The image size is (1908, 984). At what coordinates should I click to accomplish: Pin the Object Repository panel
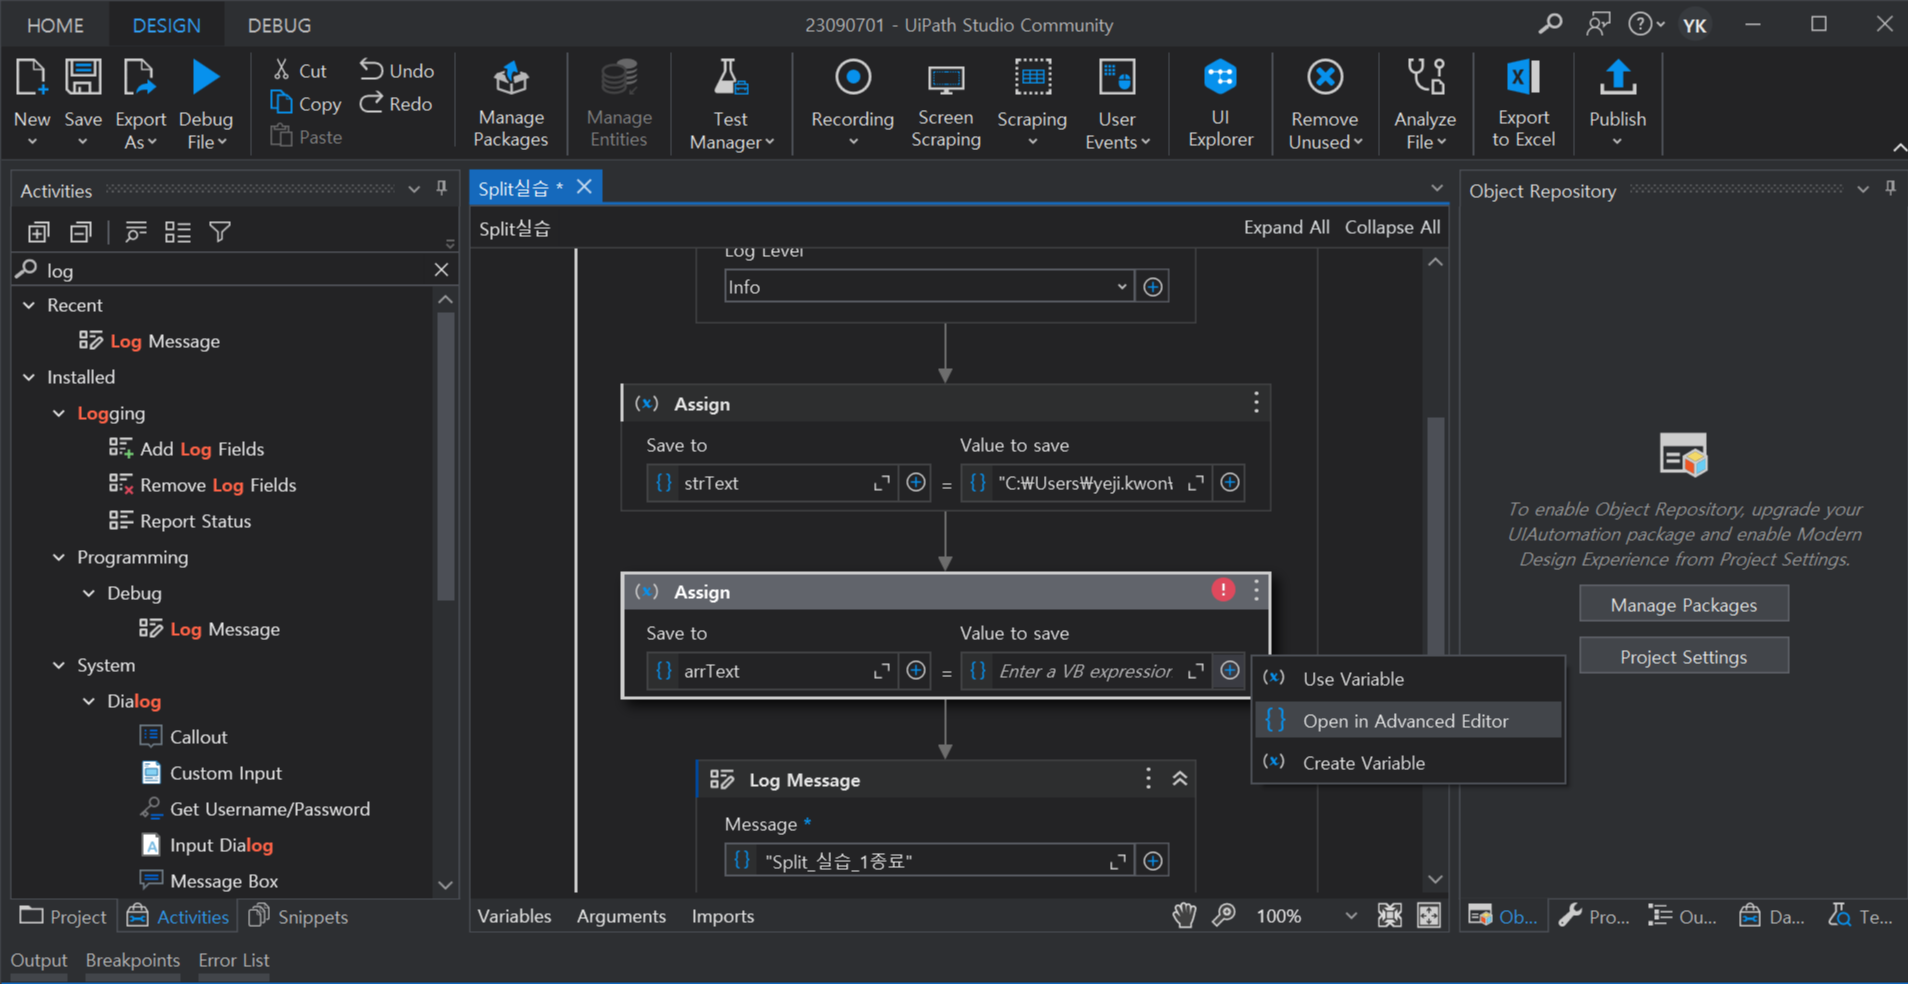pyautogui.click(x=1890, y=188)
